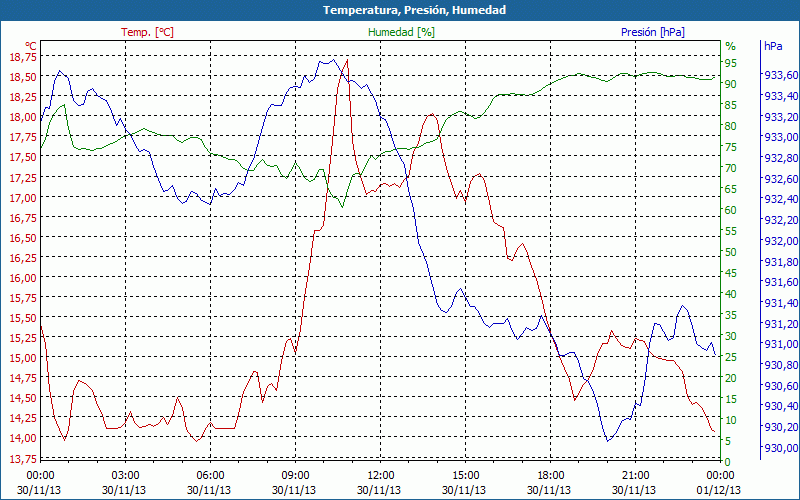
Task: Click the 12:00 time axis label
Action: (x=381, y=476)
